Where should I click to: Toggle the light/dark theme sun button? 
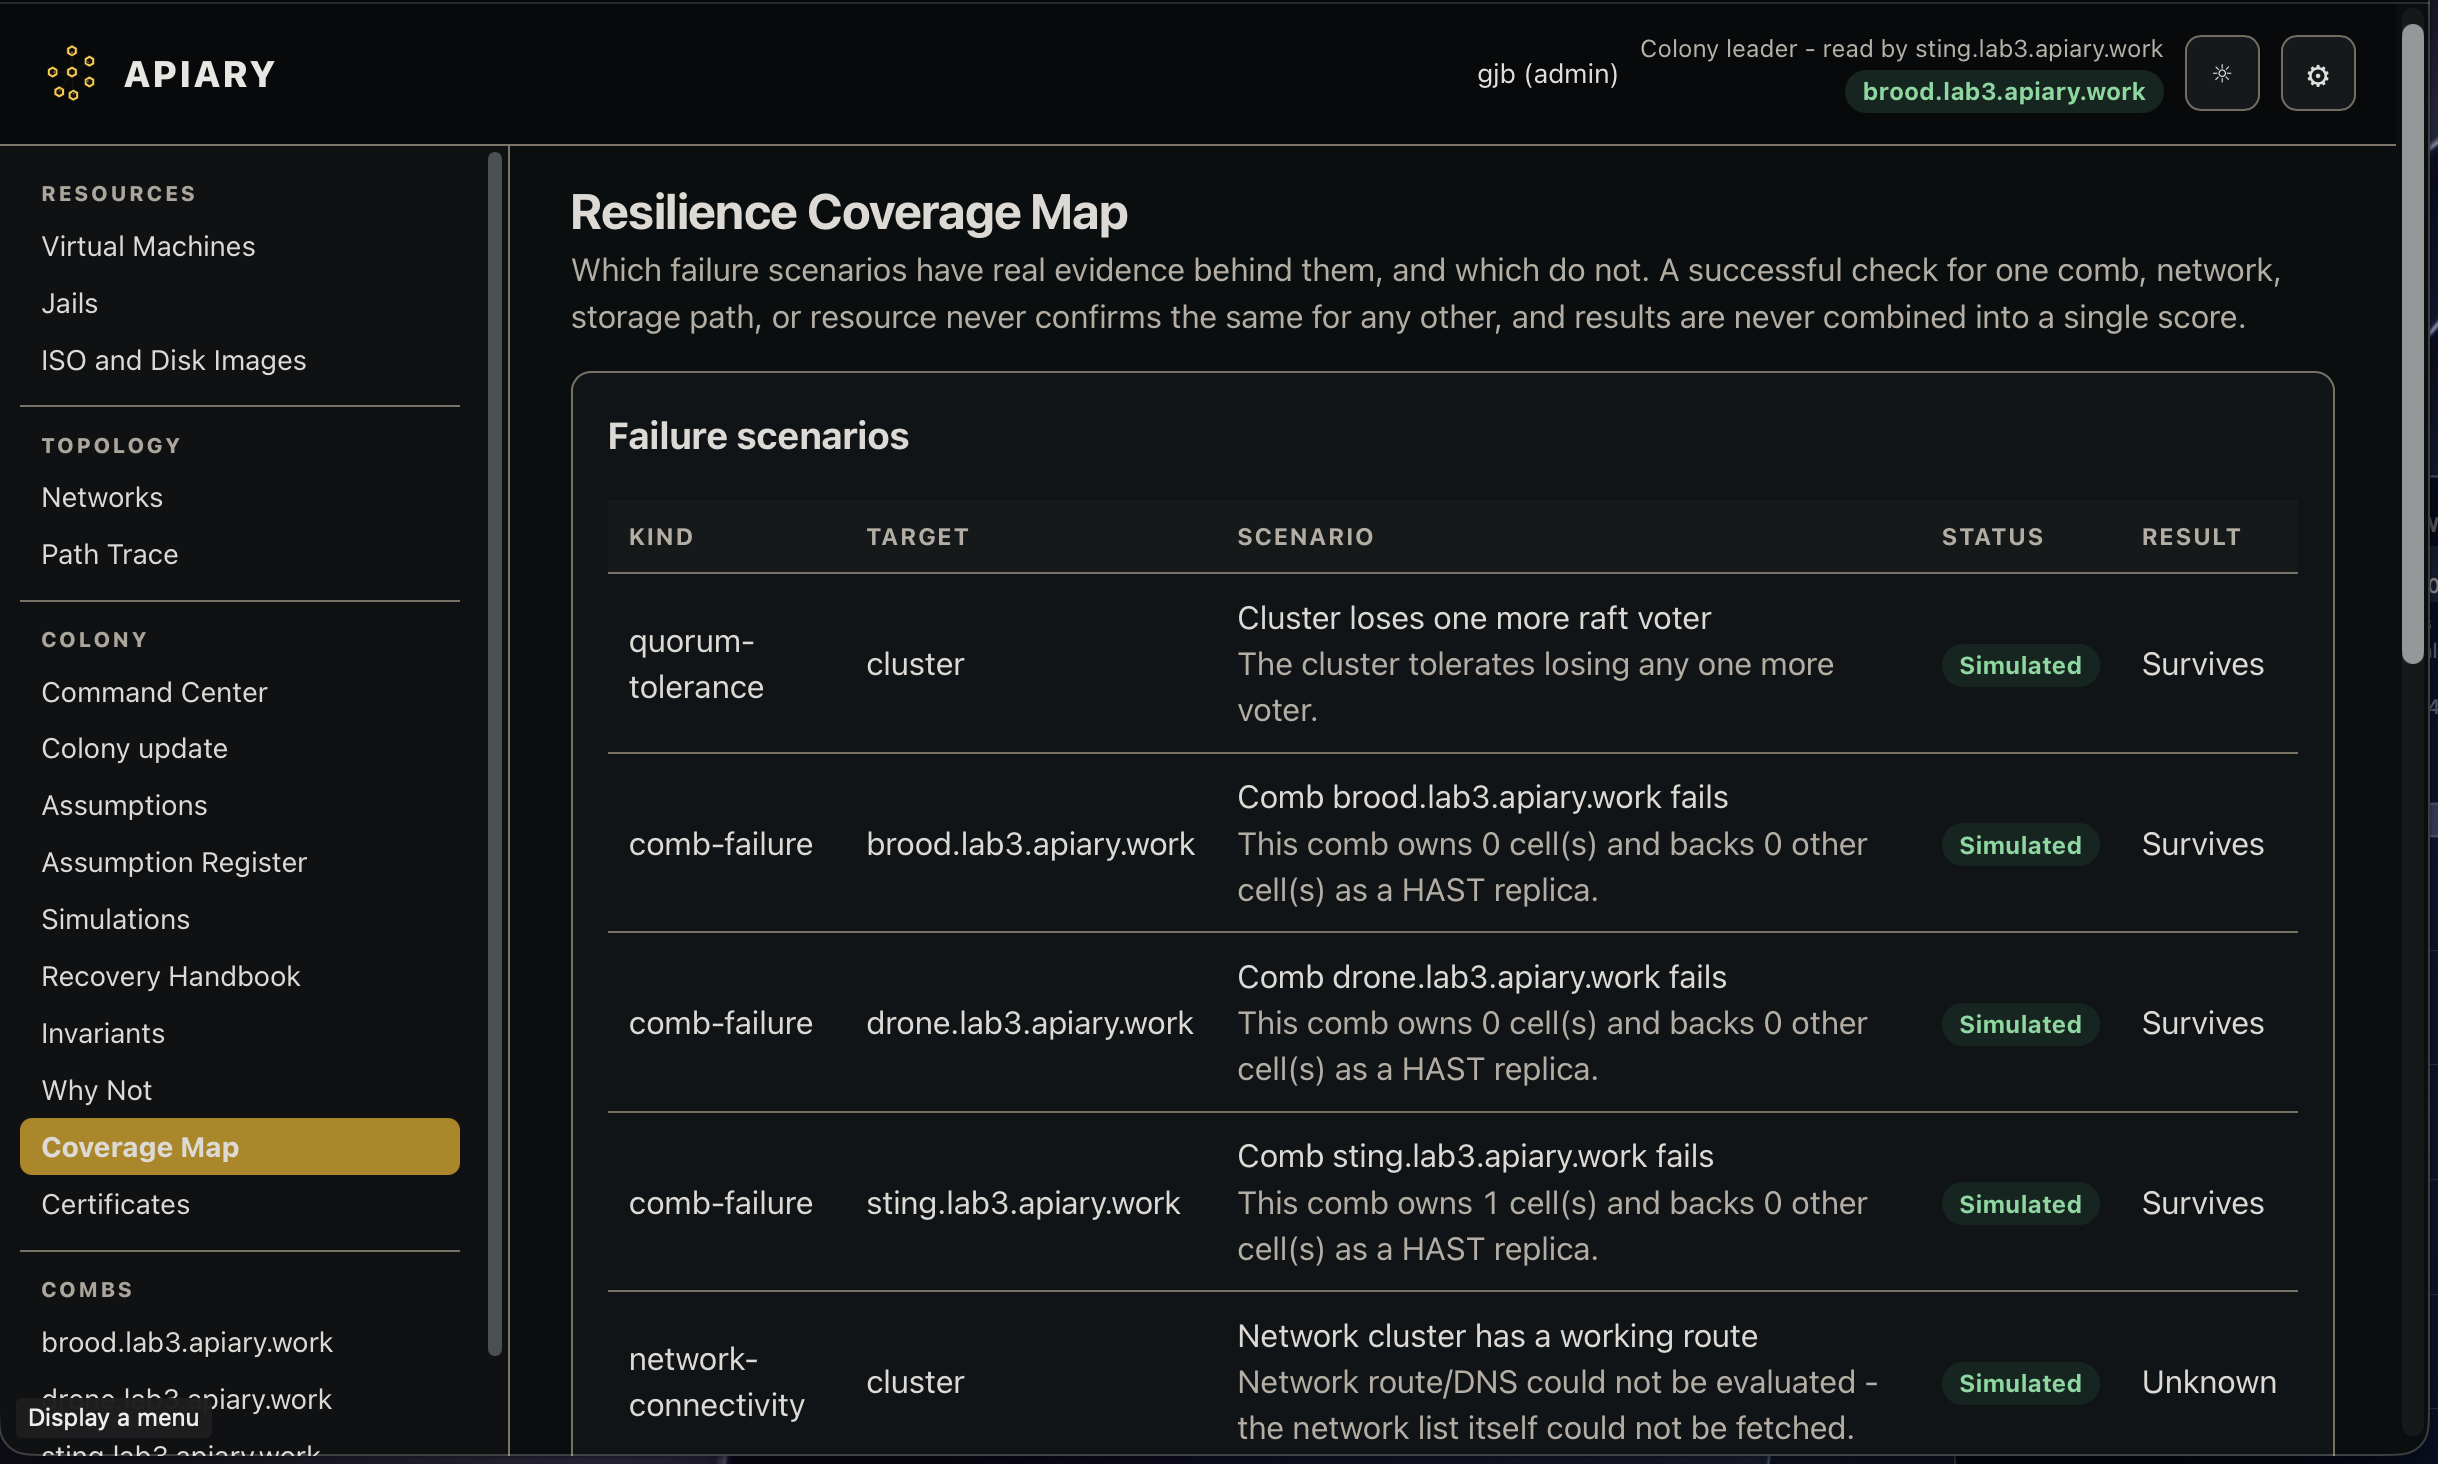tap(2221, 73)
